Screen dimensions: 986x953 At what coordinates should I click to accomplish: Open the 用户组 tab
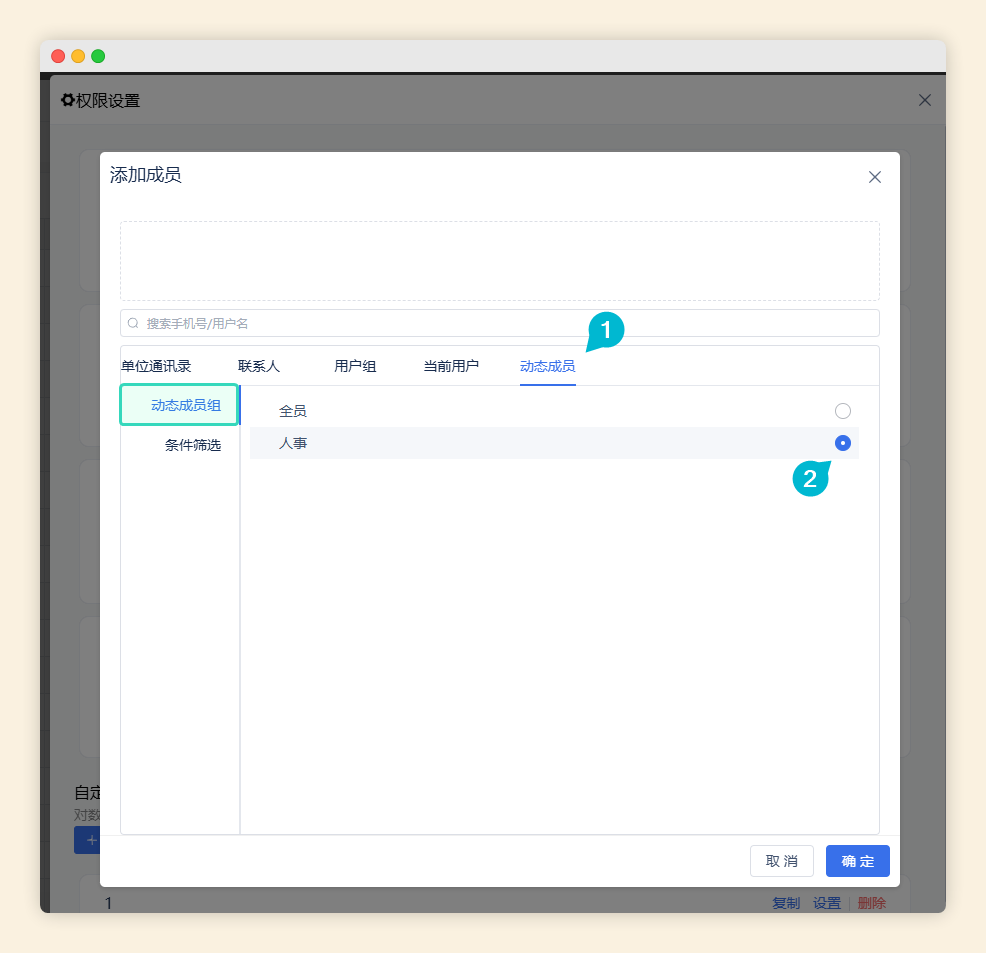[x=355, y=366]
